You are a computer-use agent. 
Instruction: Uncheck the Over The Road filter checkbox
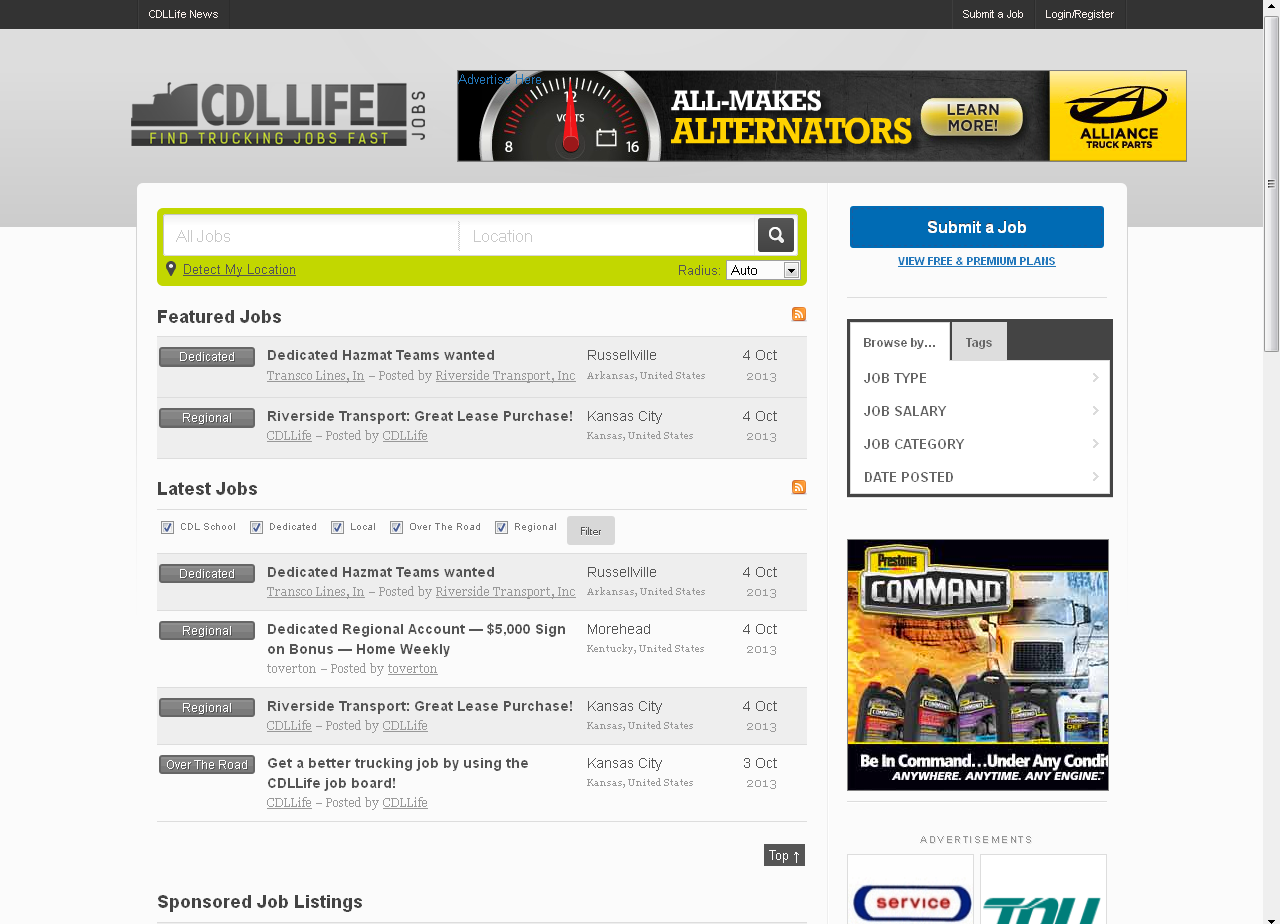click(397, 528)
